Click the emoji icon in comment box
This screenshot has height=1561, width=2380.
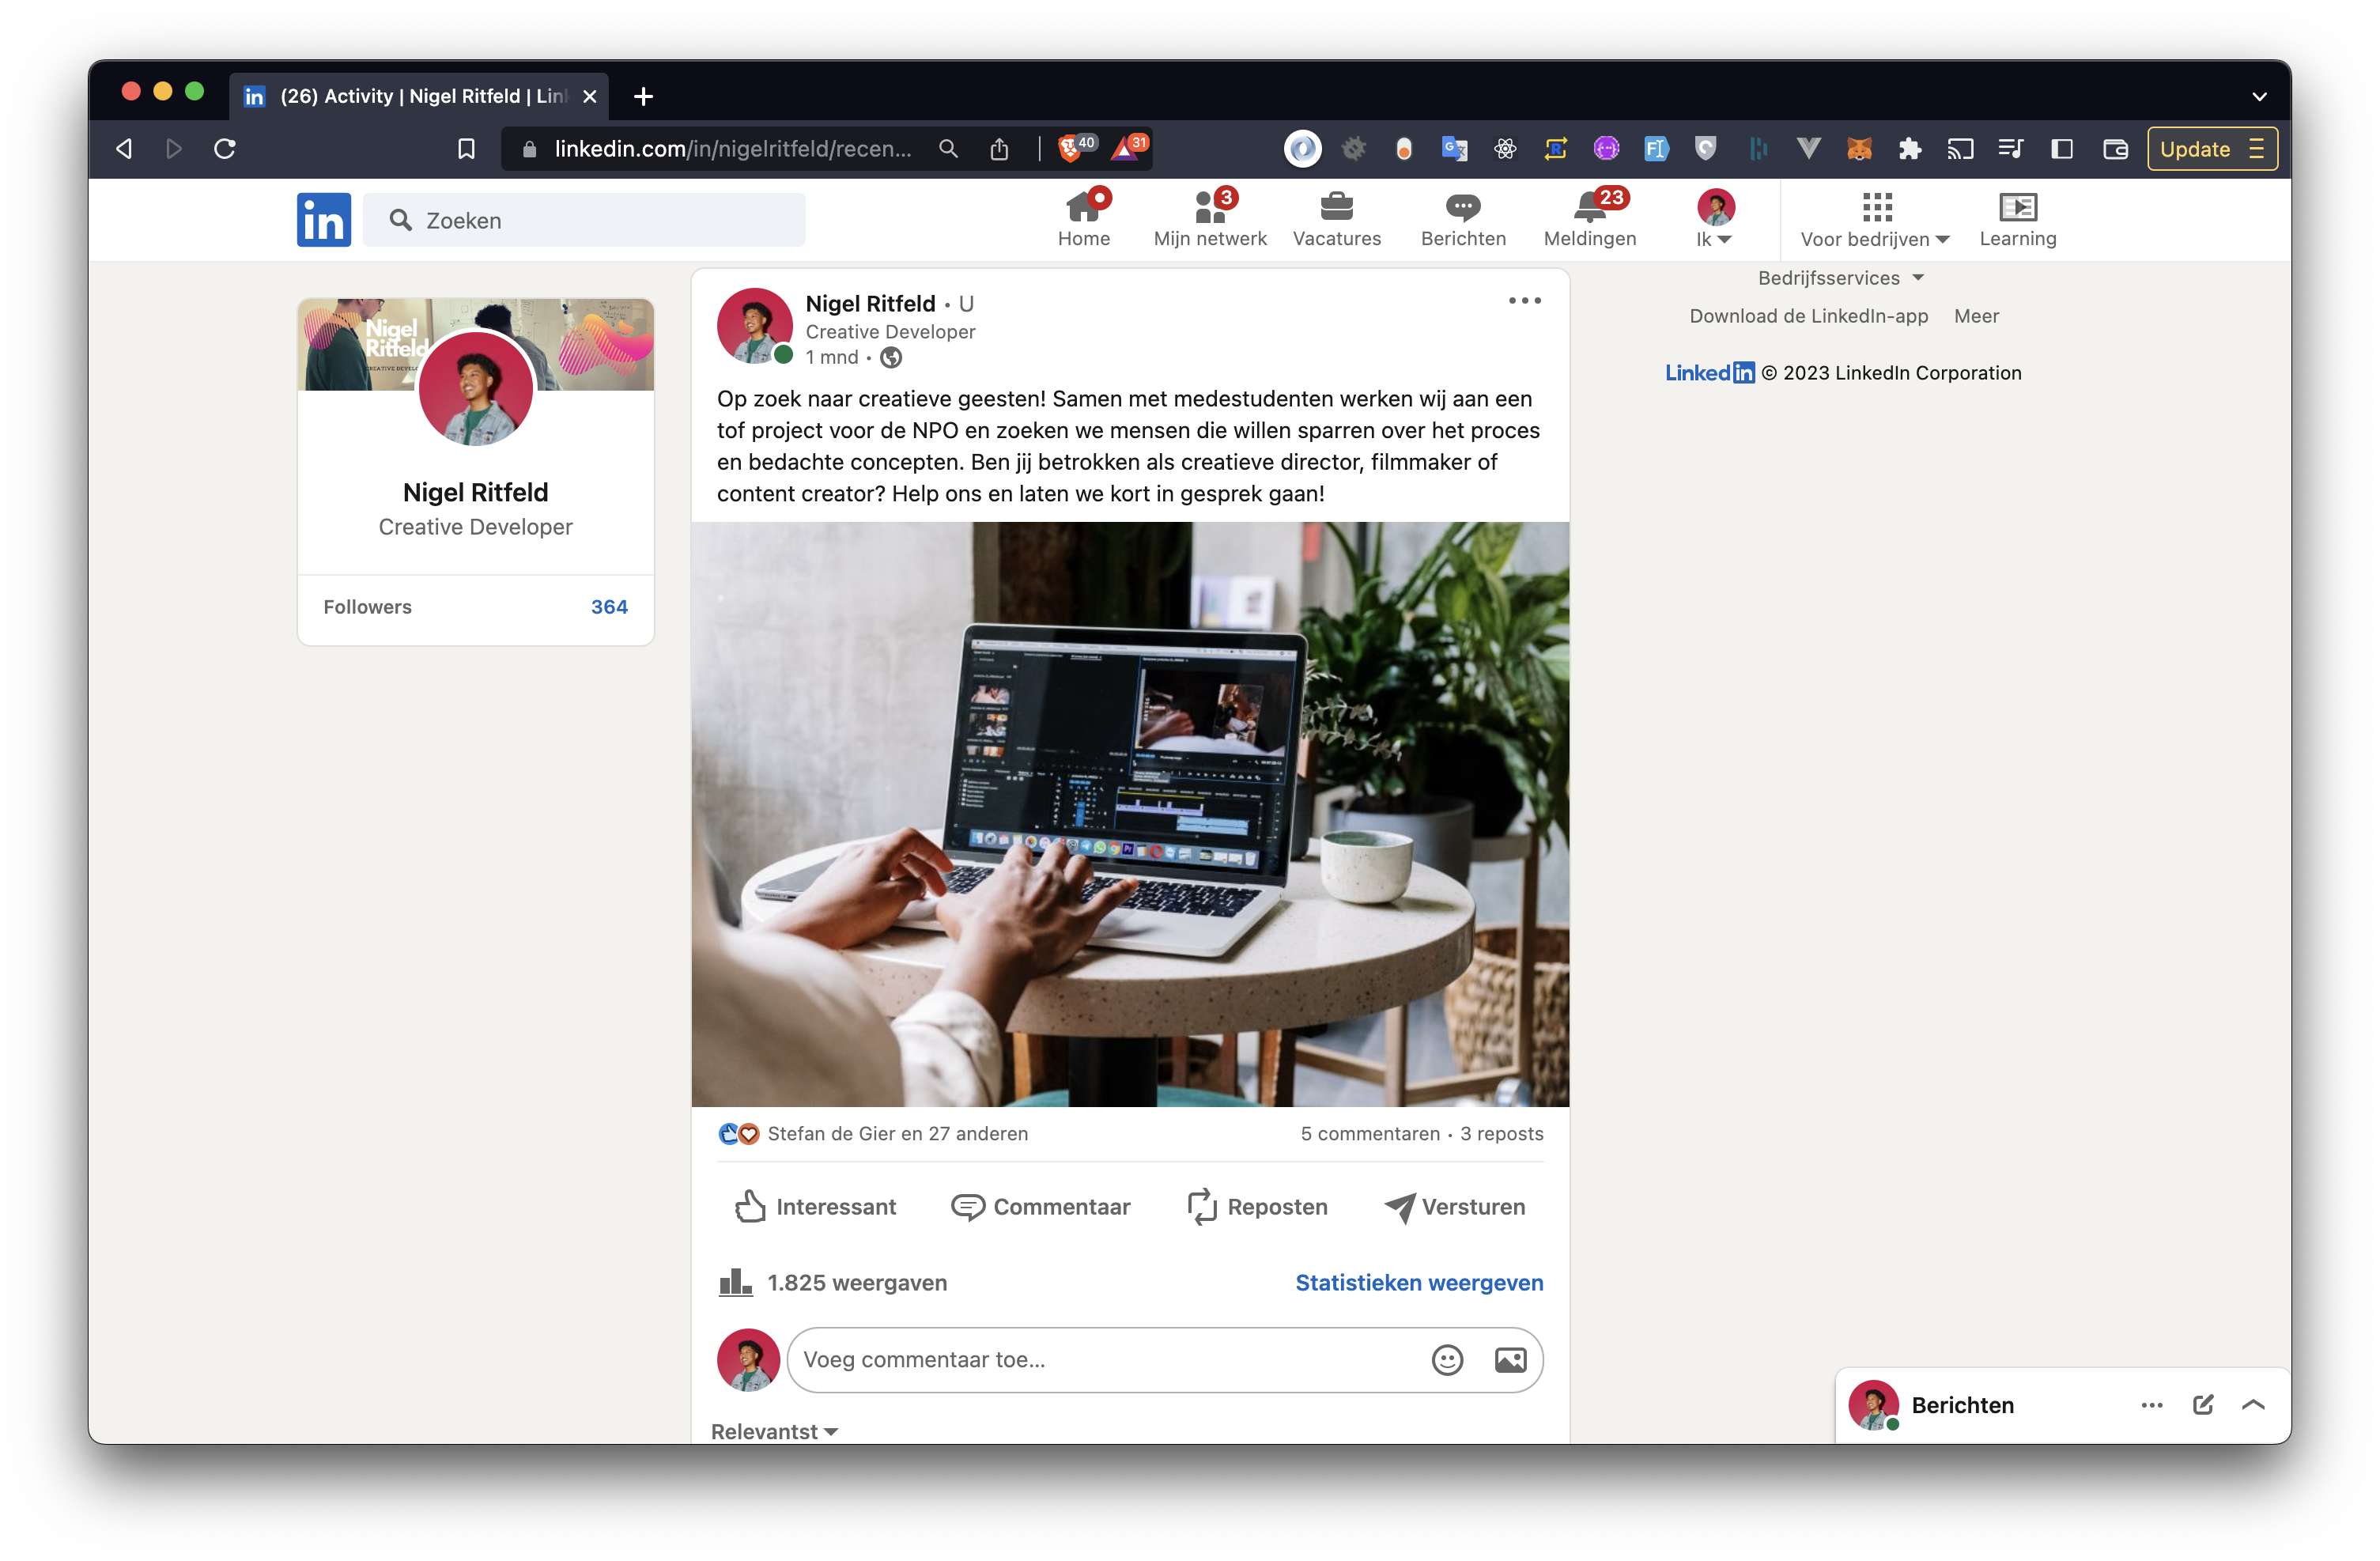coord(1446,1359)
